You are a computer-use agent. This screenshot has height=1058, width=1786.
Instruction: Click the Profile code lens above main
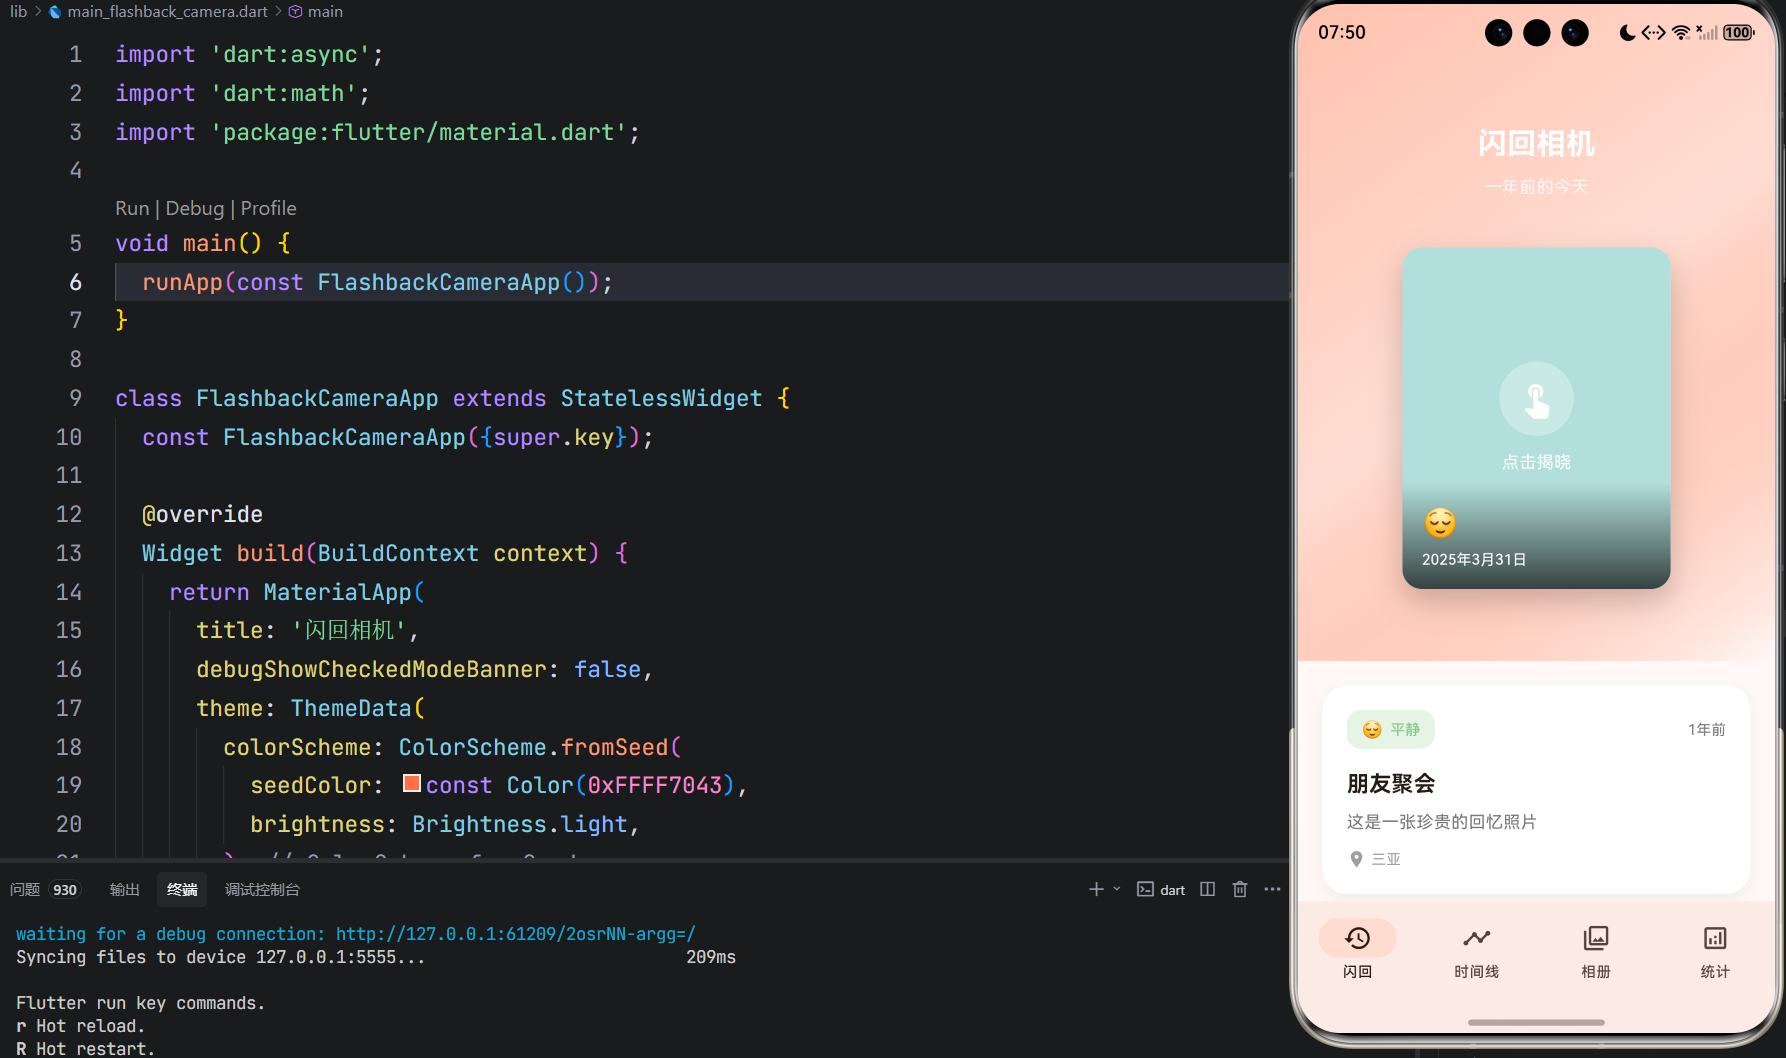pos(268,208)
